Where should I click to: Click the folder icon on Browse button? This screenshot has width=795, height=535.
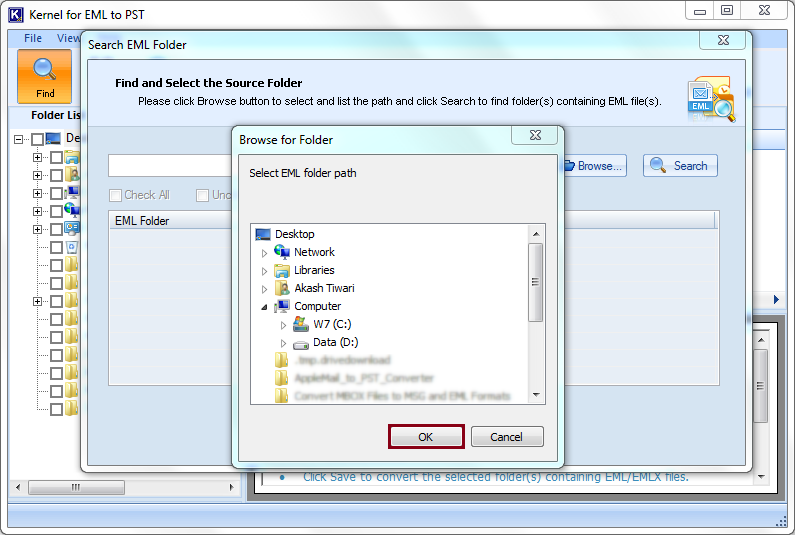pyautogui.click(x=570, y=166)
